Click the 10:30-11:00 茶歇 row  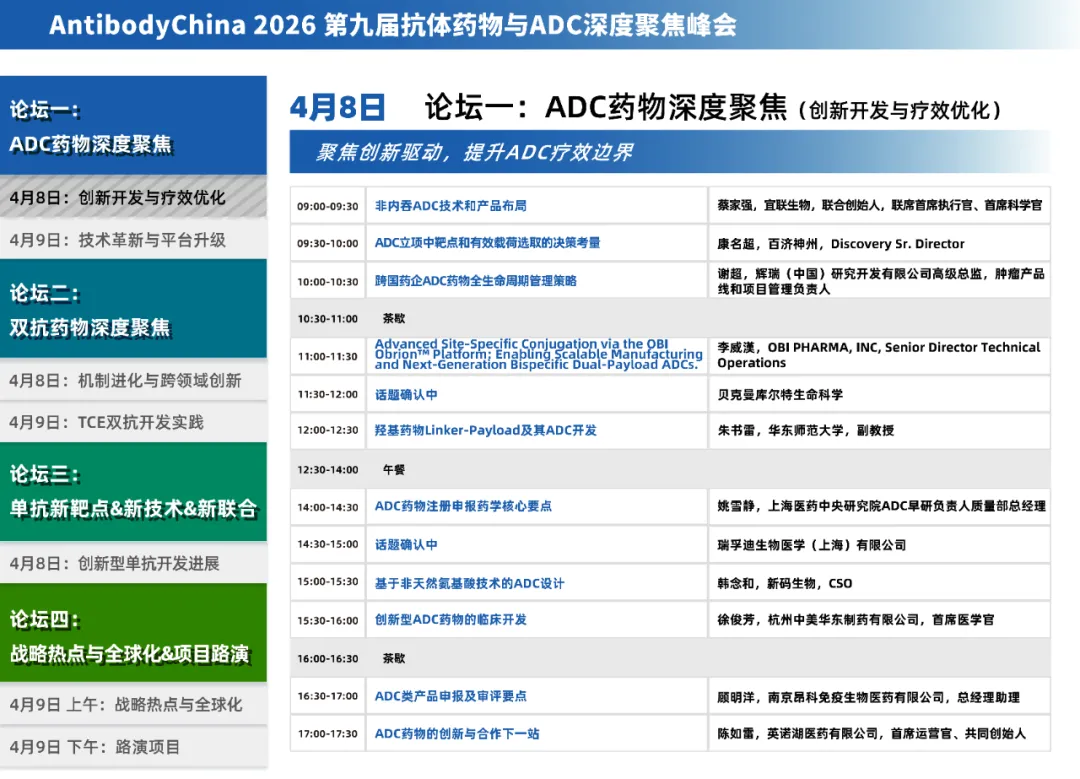670,318
